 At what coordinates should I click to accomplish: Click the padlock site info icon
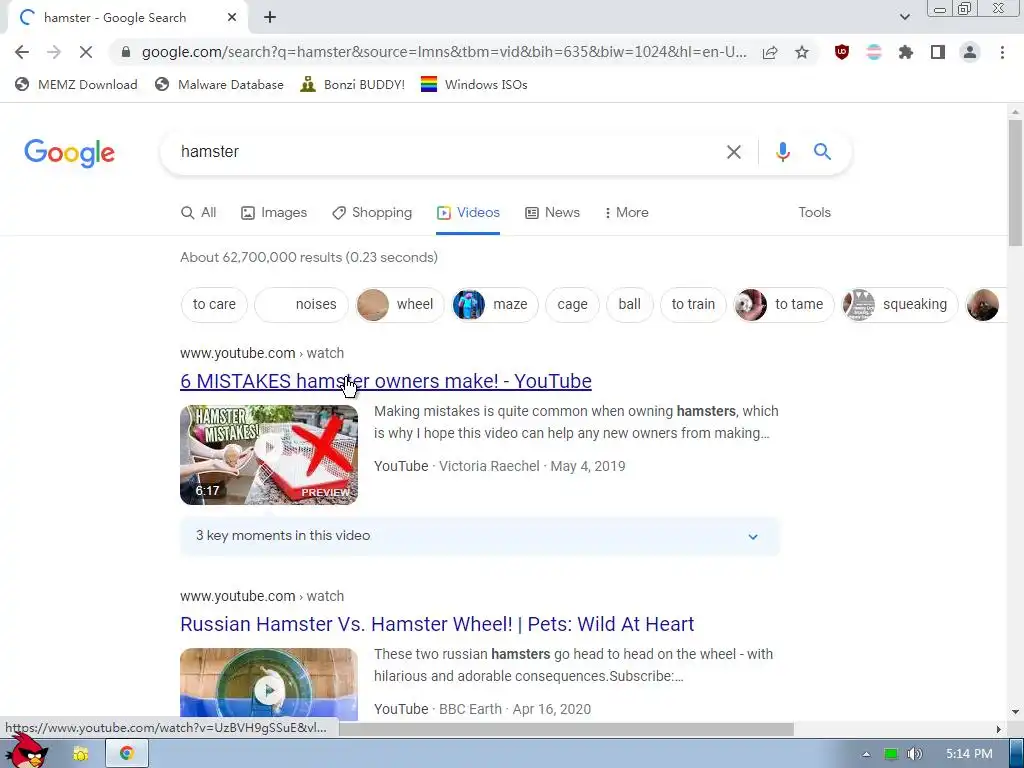pos(126,52)
